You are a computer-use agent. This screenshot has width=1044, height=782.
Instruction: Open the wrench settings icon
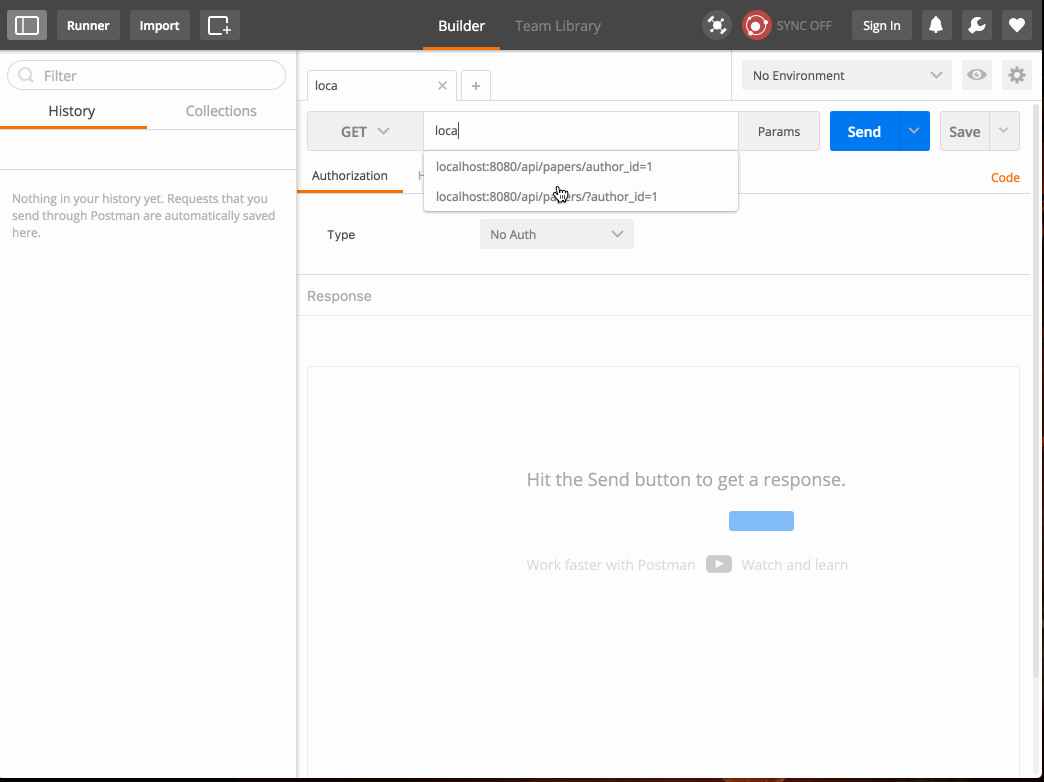[x=977, y=25]
